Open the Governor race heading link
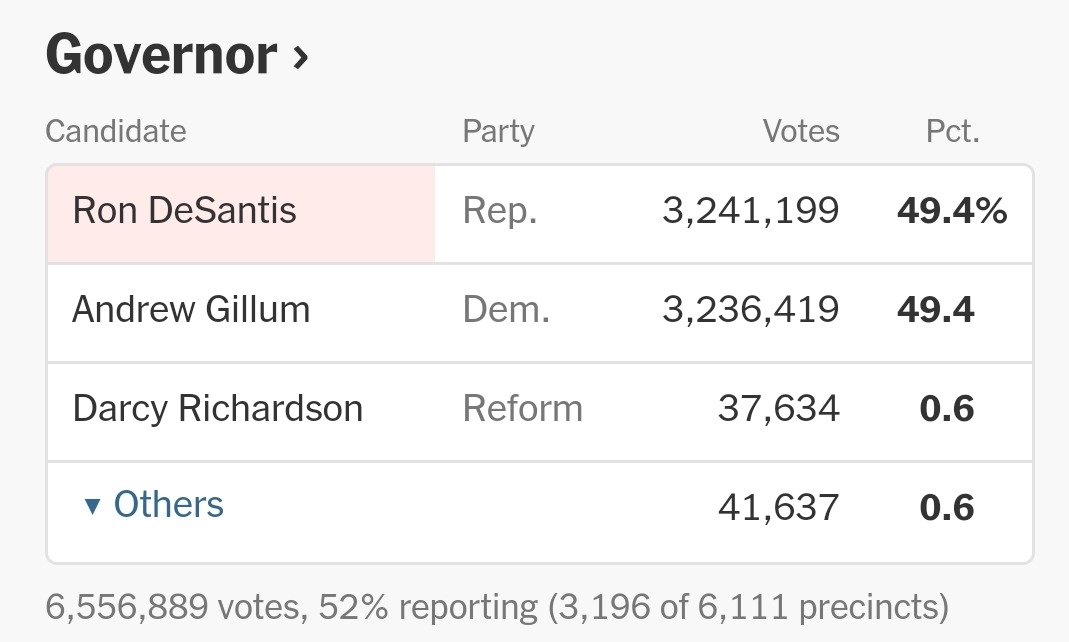This screenshot has height=642, width=1069. click(160, 55)
